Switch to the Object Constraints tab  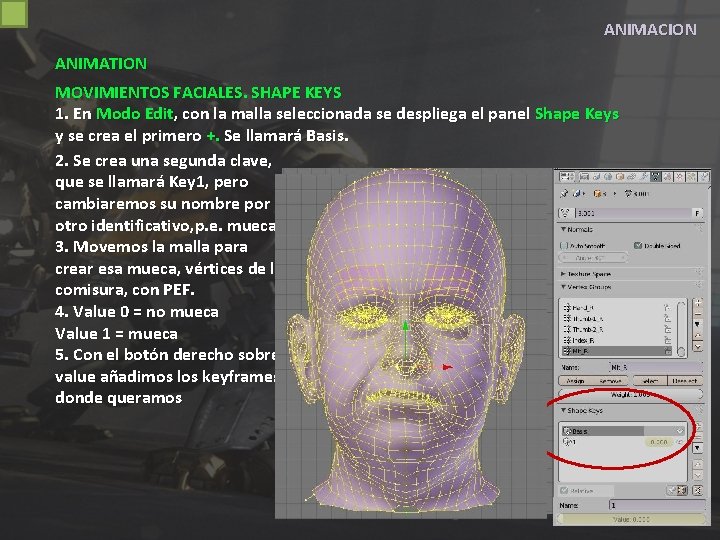(x=631, y=177)
